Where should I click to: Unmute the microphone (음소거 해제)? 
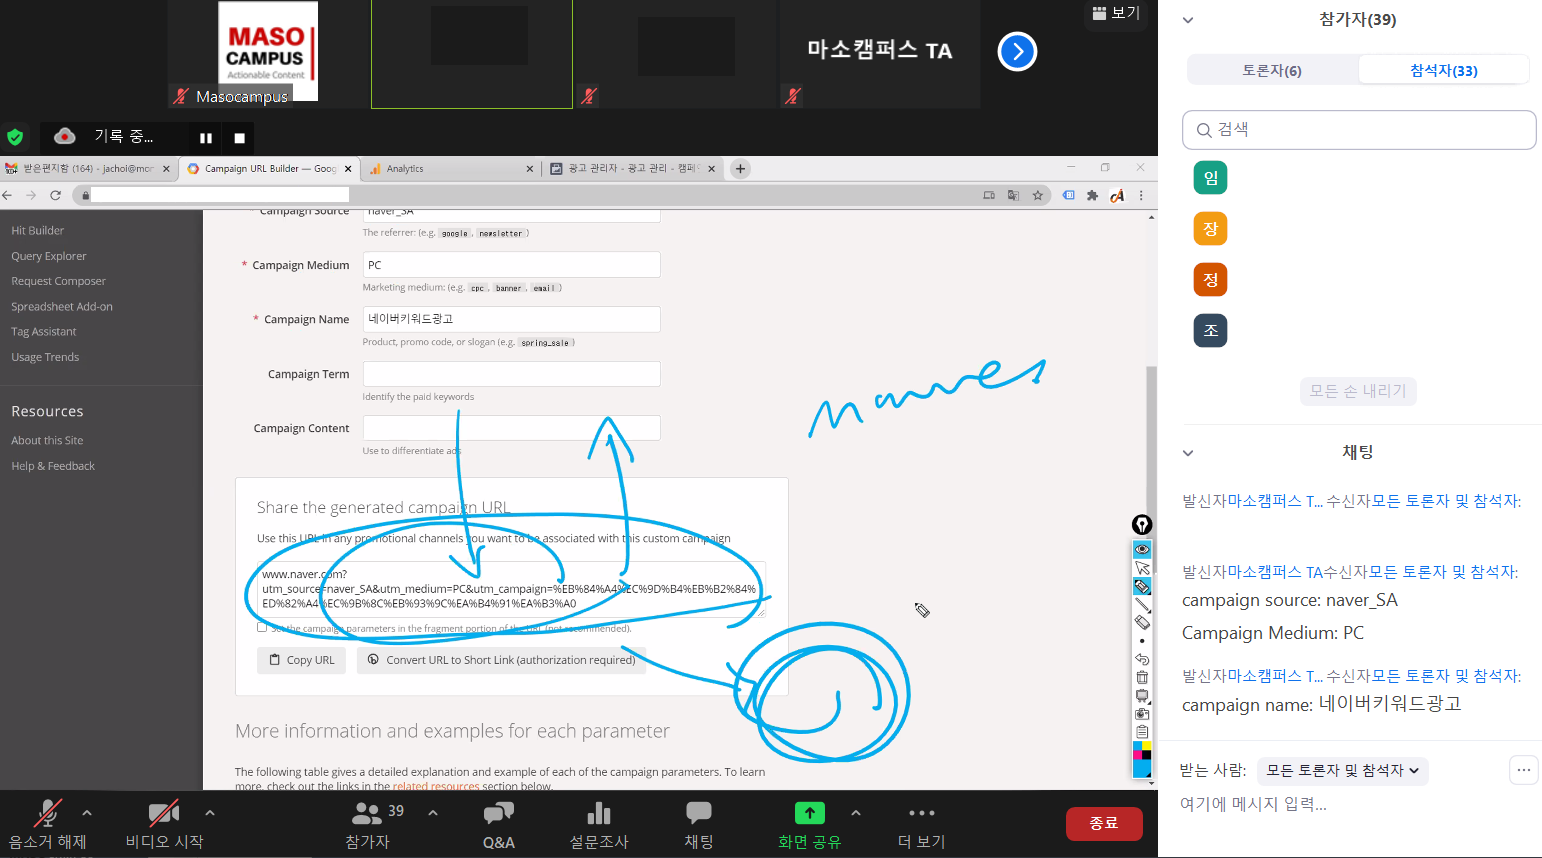(x=47, y=825)
